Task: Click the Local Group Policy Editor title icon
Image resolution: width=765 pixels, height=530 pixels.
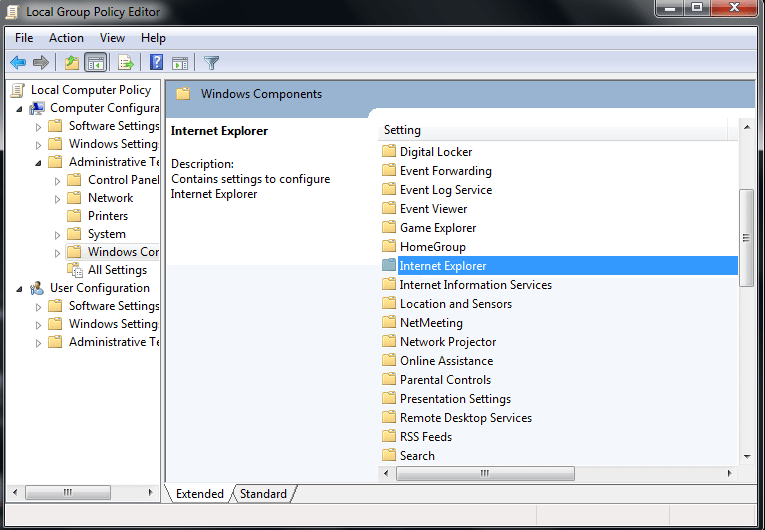Action: click(x=13, y=12)
